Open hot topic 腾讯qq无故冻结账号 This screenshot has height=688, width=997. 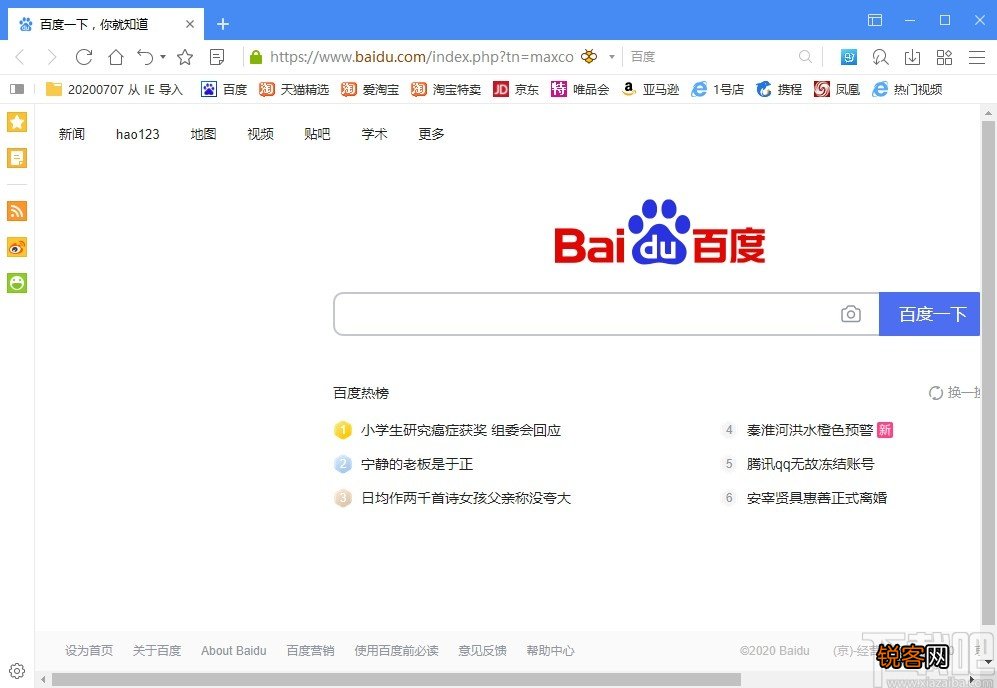tap(811, 464)
